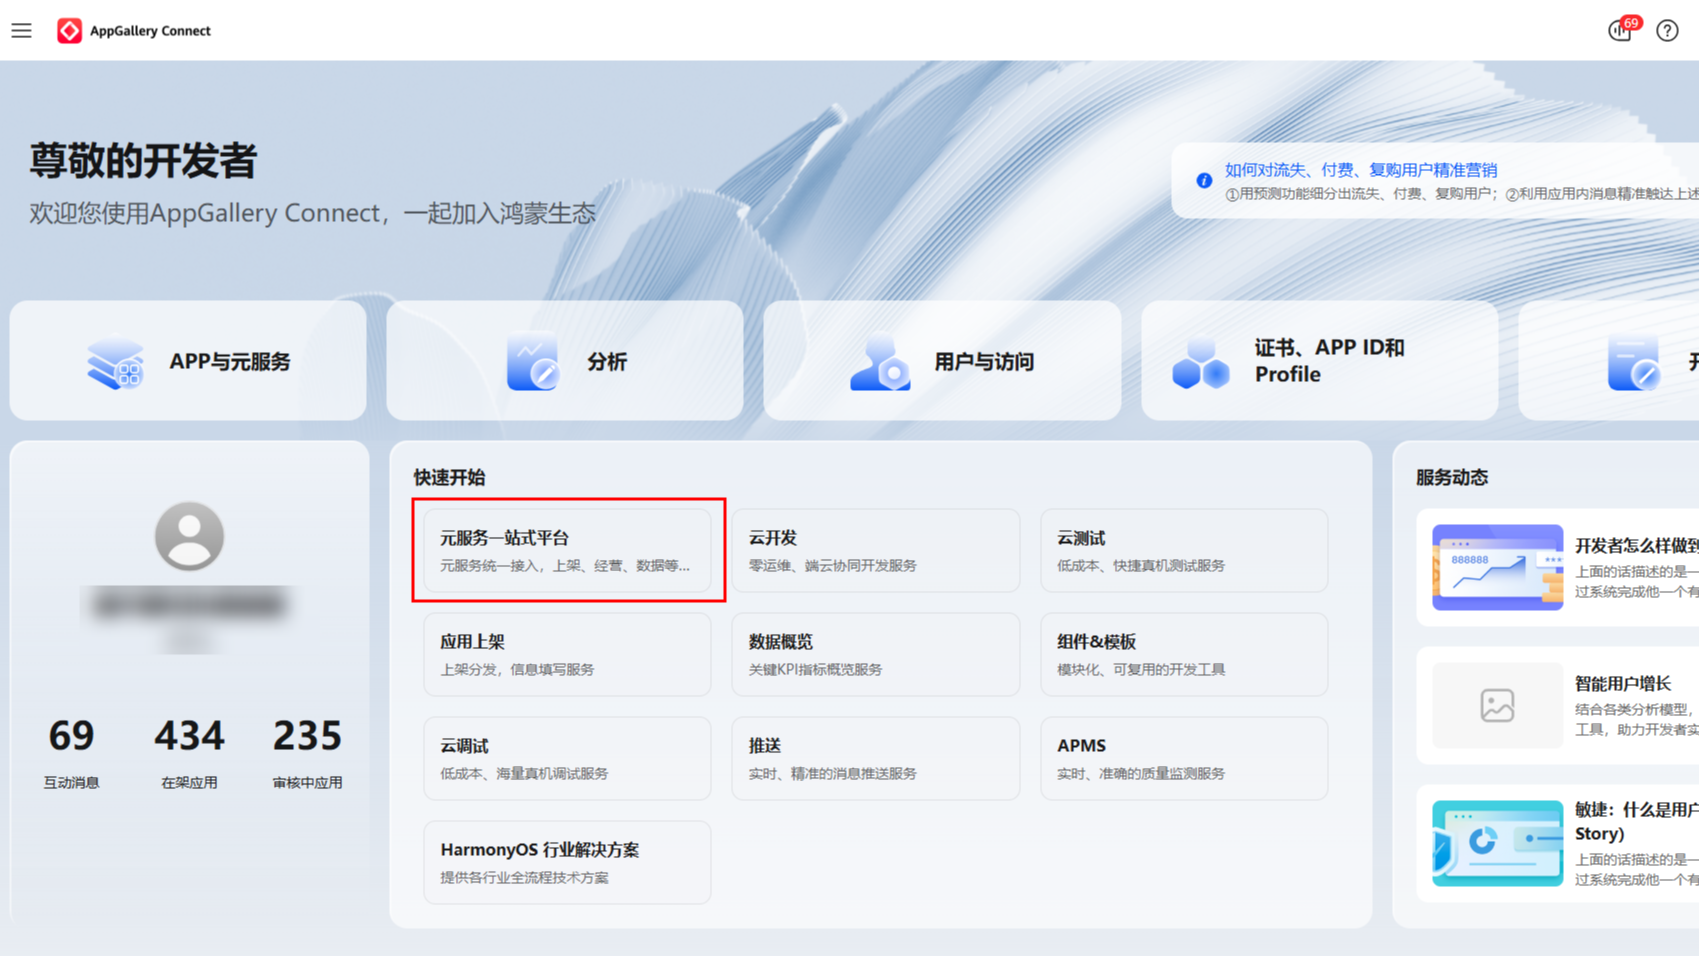Click the APP与元服务 layered icon
Viewport: 1699px width, 956px height.
click(x=115, y=362)
